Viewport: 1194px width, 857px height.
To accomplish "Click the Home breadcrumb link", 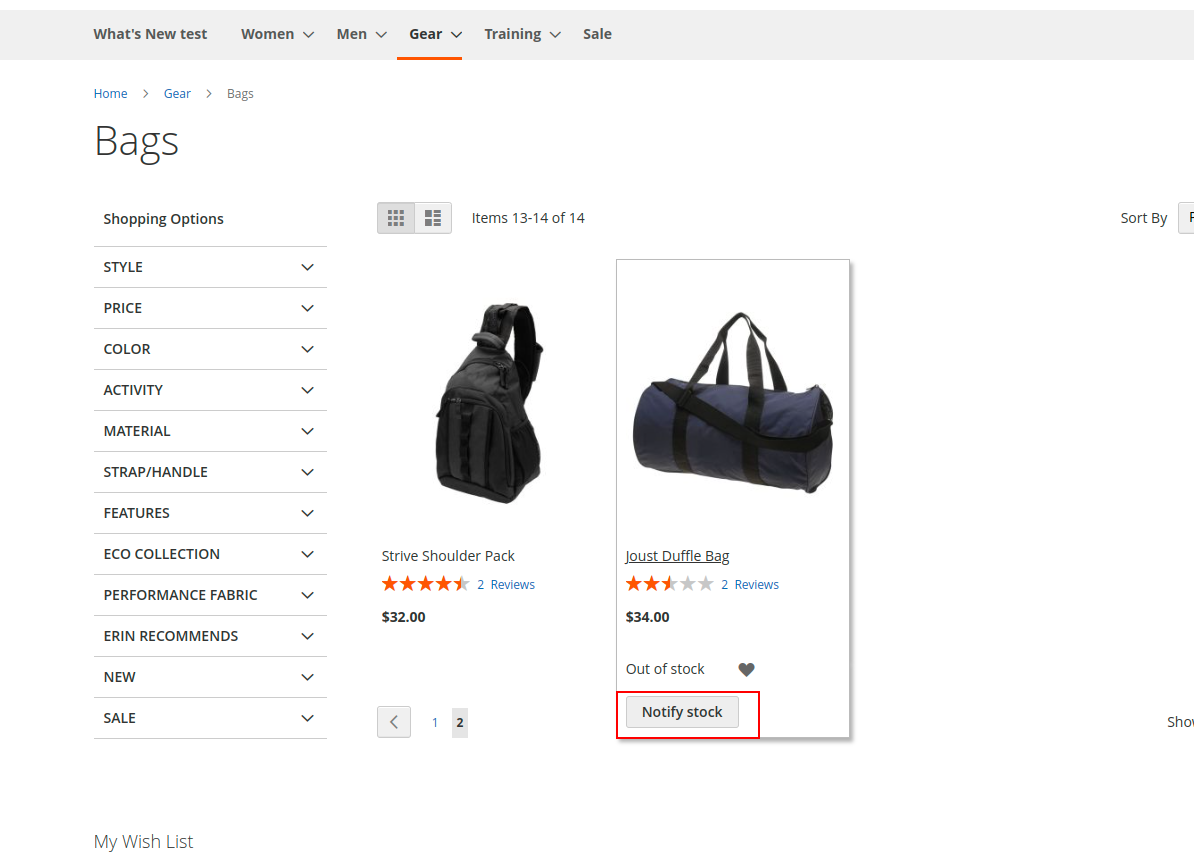I will (110, 94).
